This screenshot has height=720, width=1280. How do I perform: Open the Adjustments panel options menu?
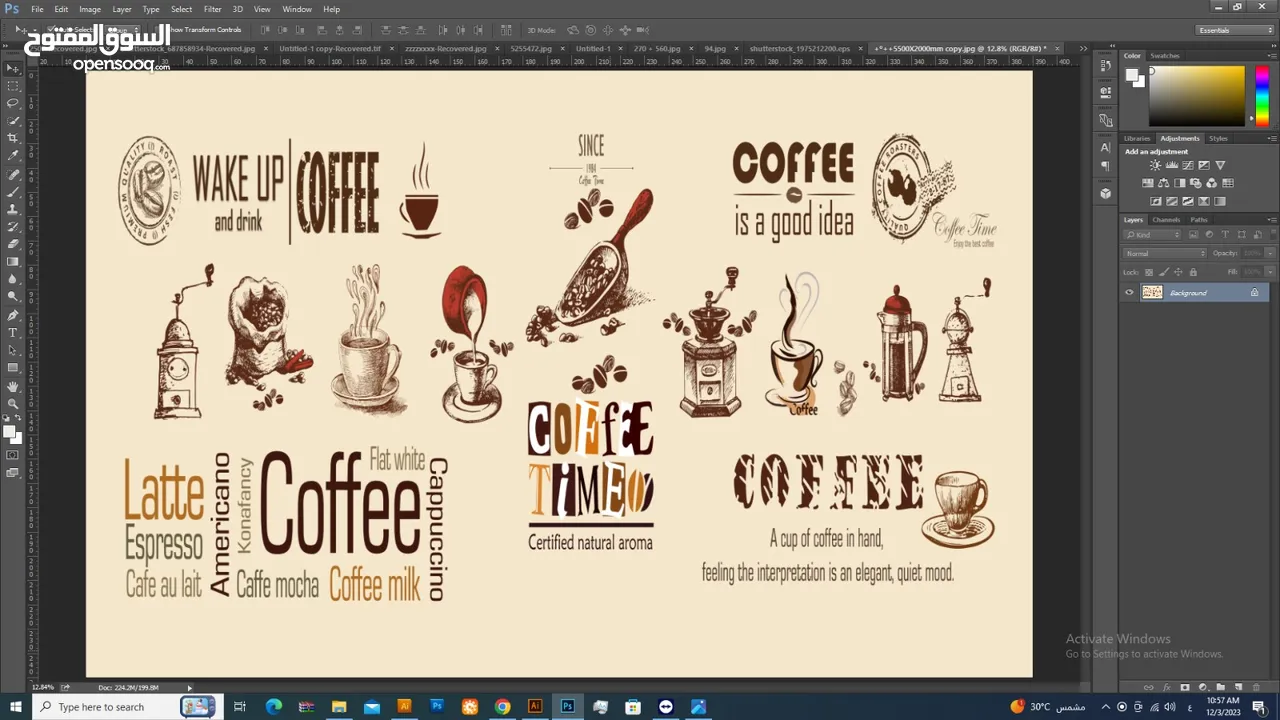click(1271, 138)
